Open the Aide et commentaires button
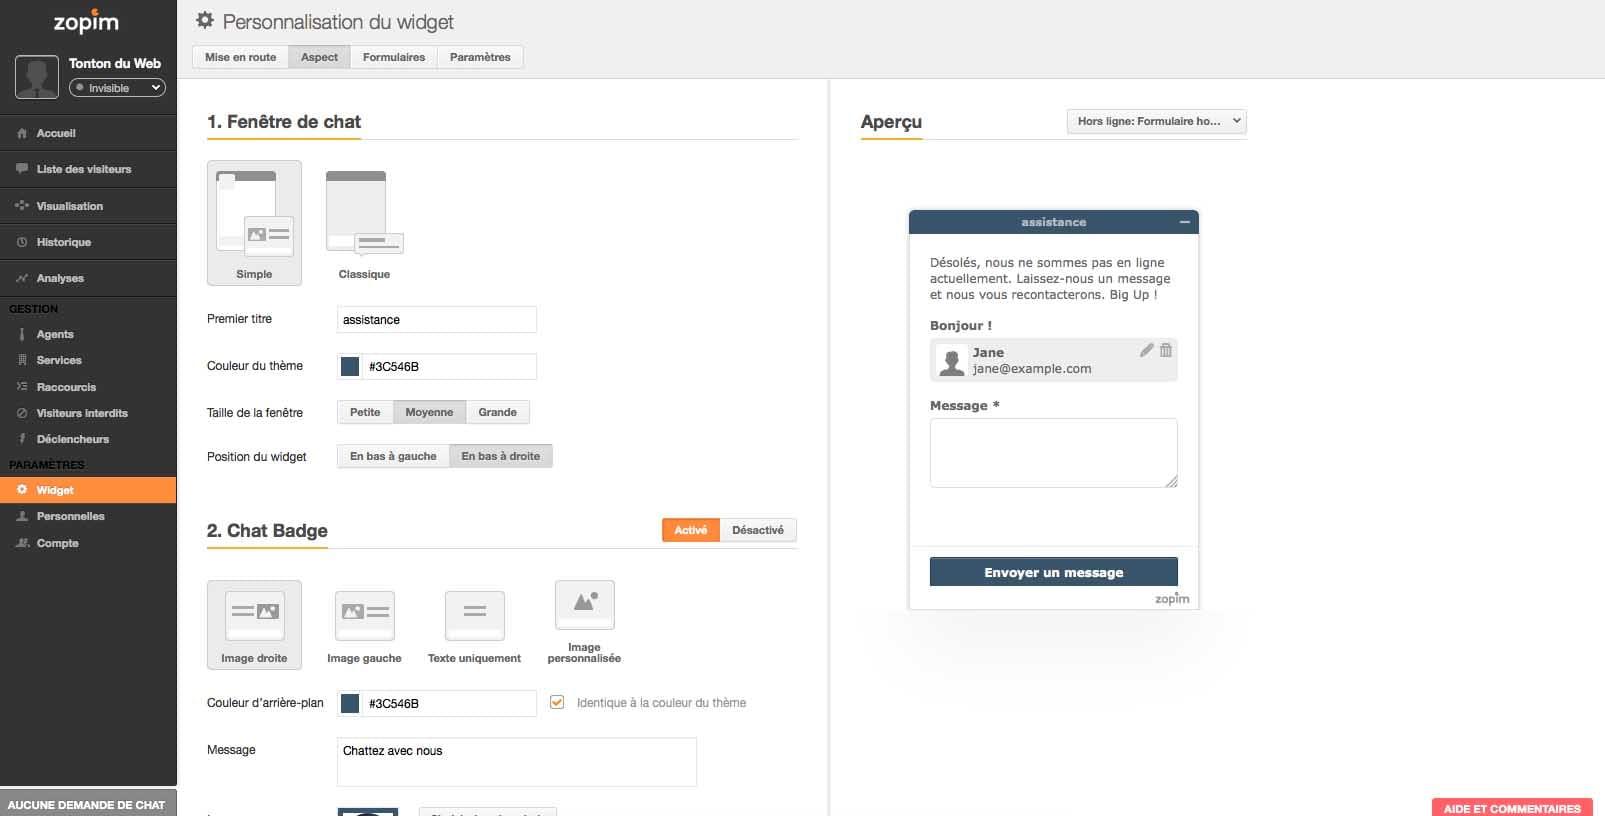The width and height of the screenshot is (1605, 816). 1511,808
